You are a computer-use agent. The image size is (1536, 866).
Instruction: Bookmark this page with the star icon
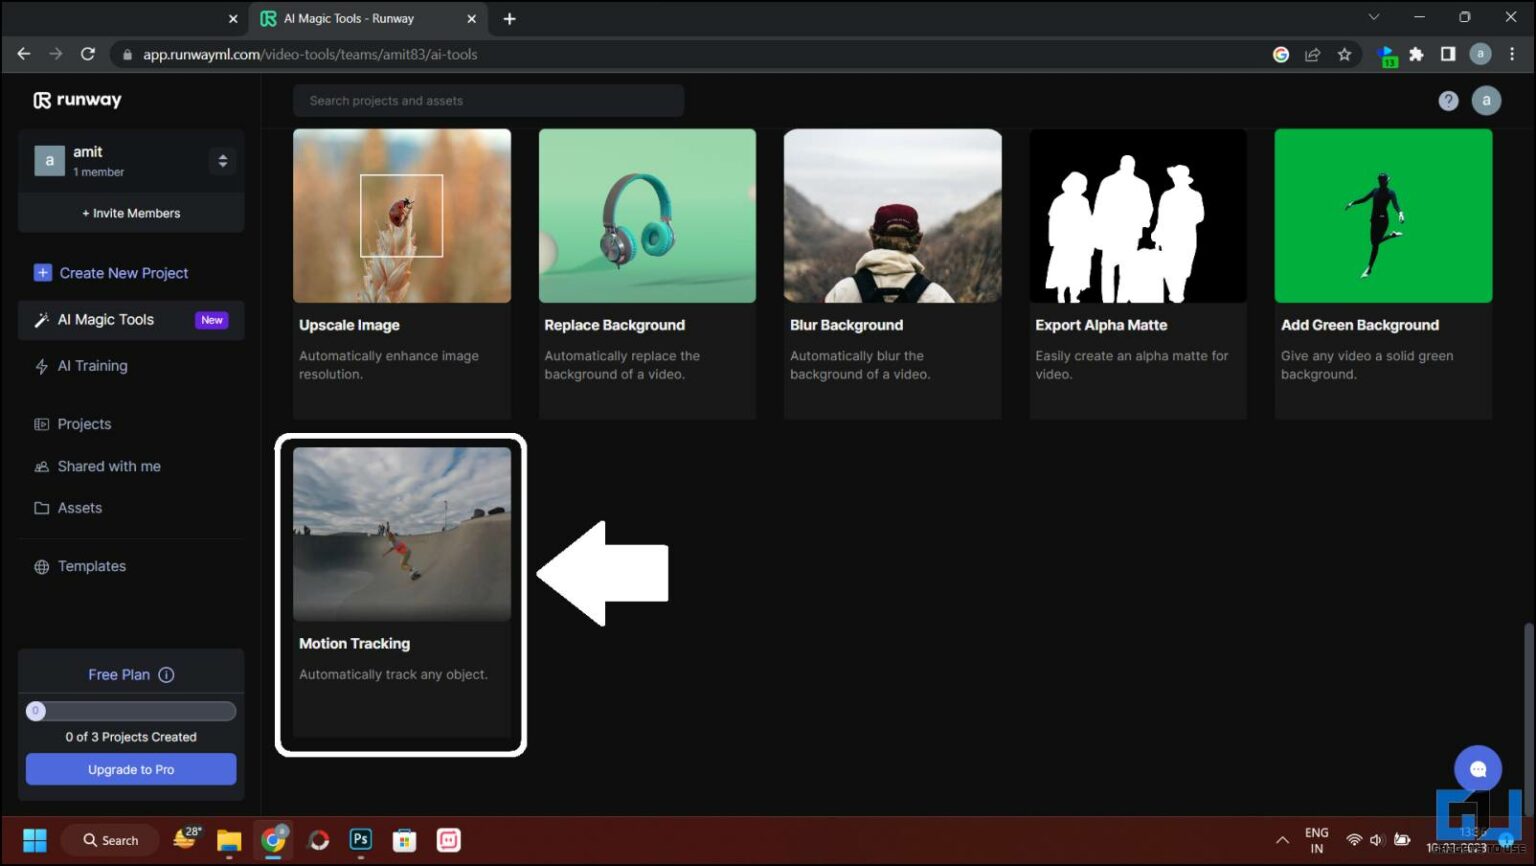click(1344, 54)
